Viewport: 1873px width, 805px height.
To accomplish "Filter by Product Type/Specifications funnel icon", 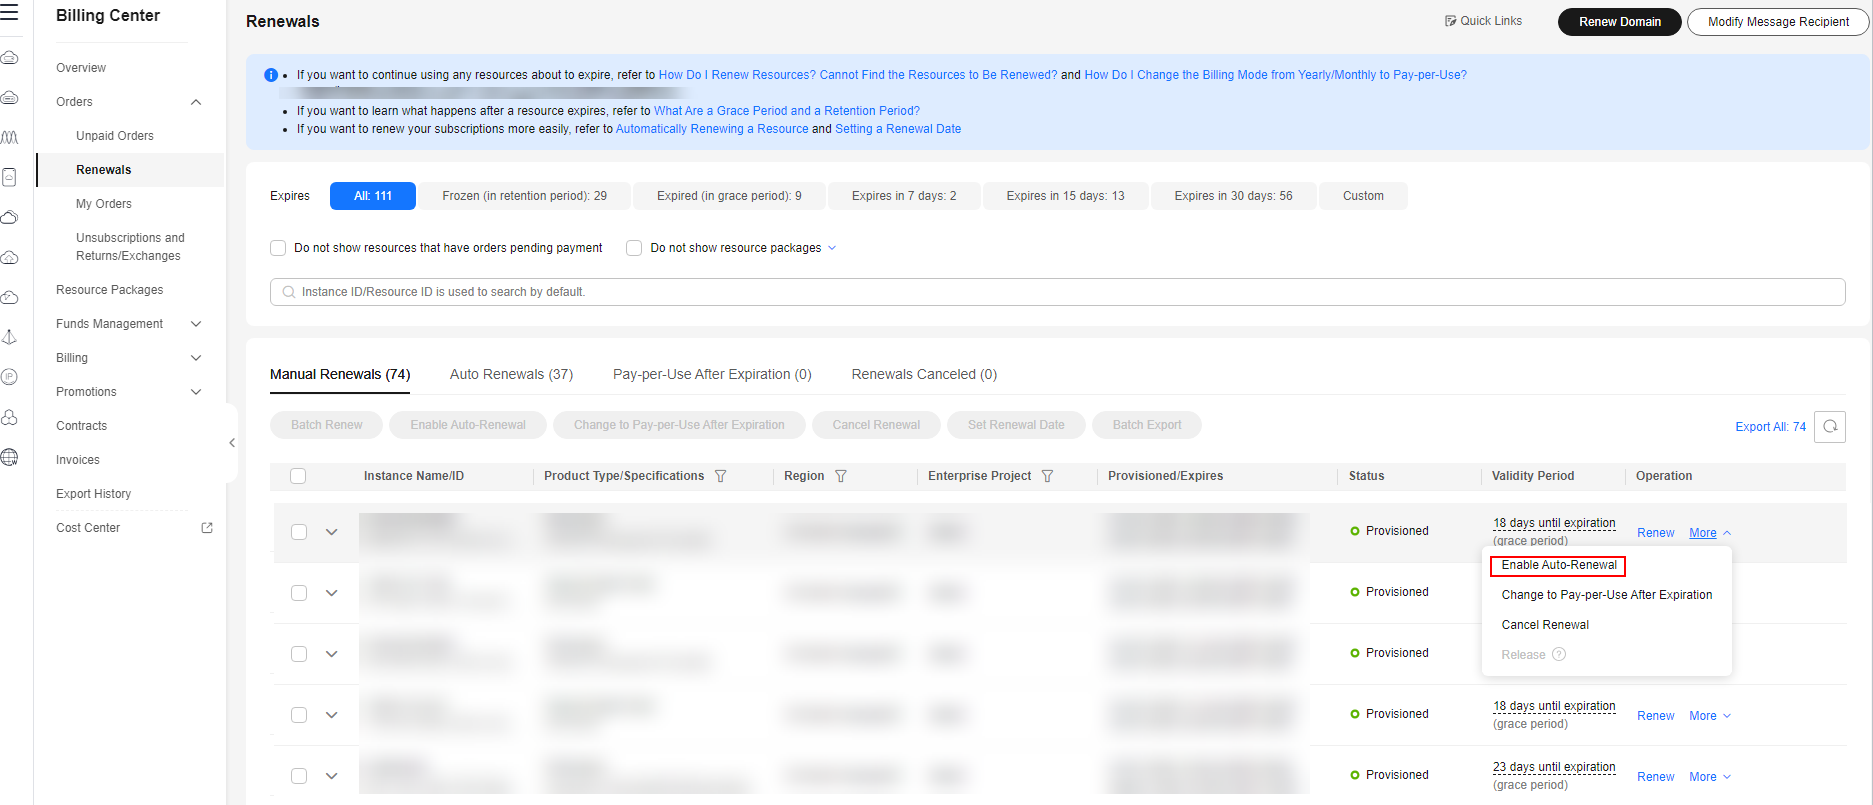I will [x=720, y=476].
